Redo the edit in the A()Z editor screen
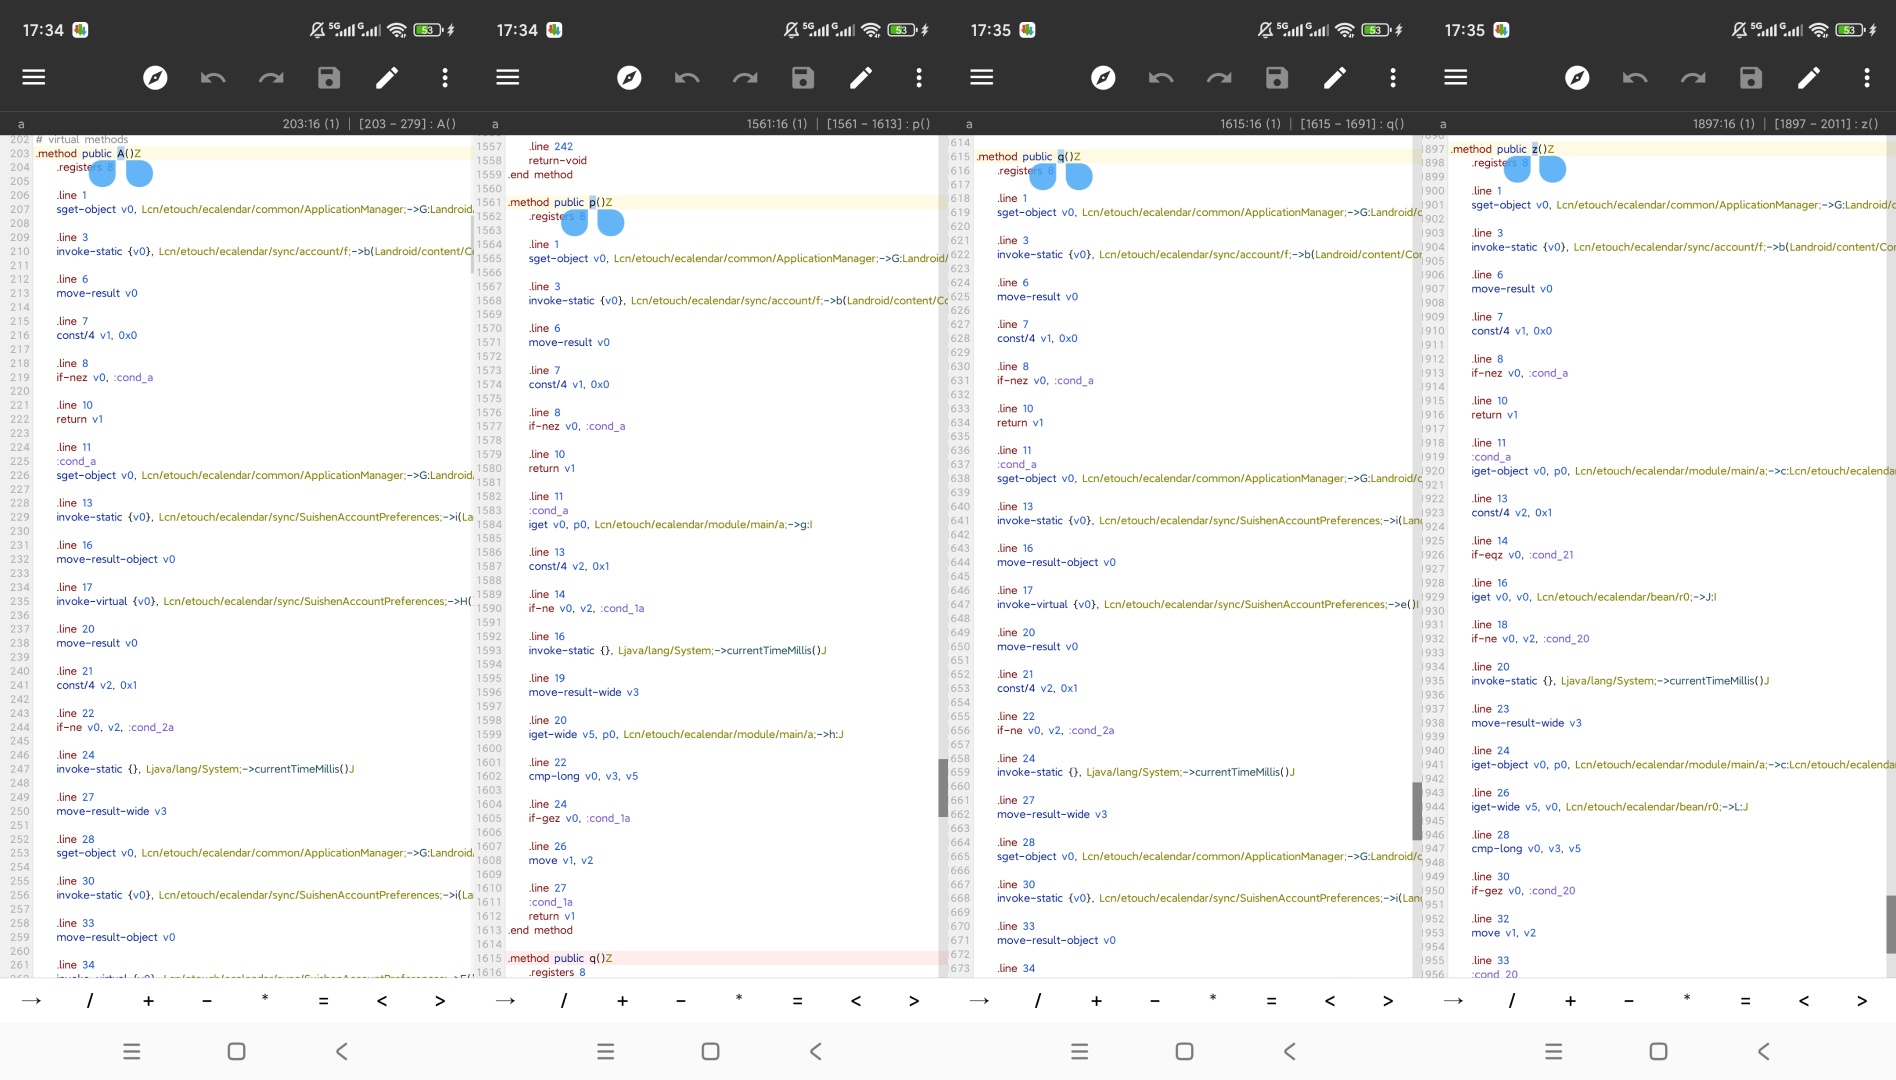 point(271,77)
